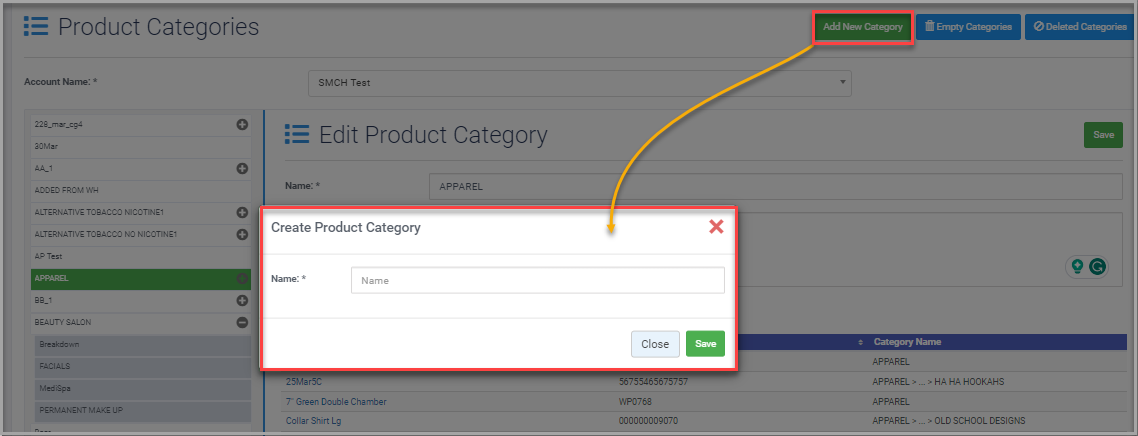Image resolution: width=1138 pixels, height=436 pixels.
Task: Click the green lightbulb icon in description box
Action: (1077, 267)
